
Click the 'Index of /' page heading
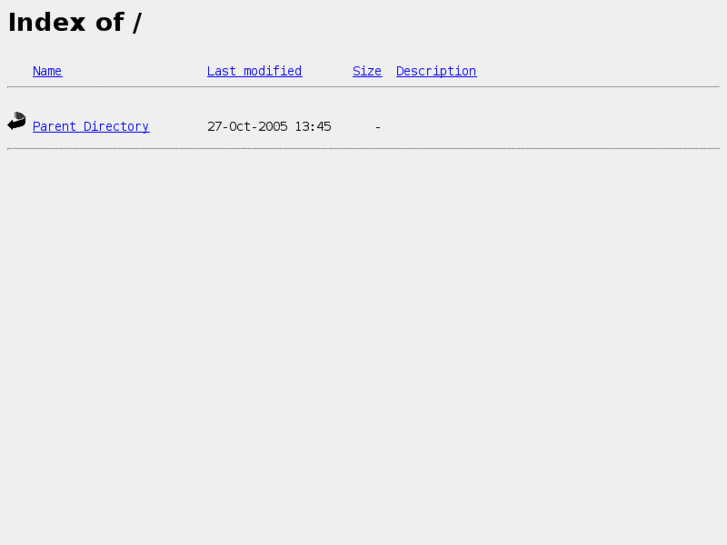point(75,22)
